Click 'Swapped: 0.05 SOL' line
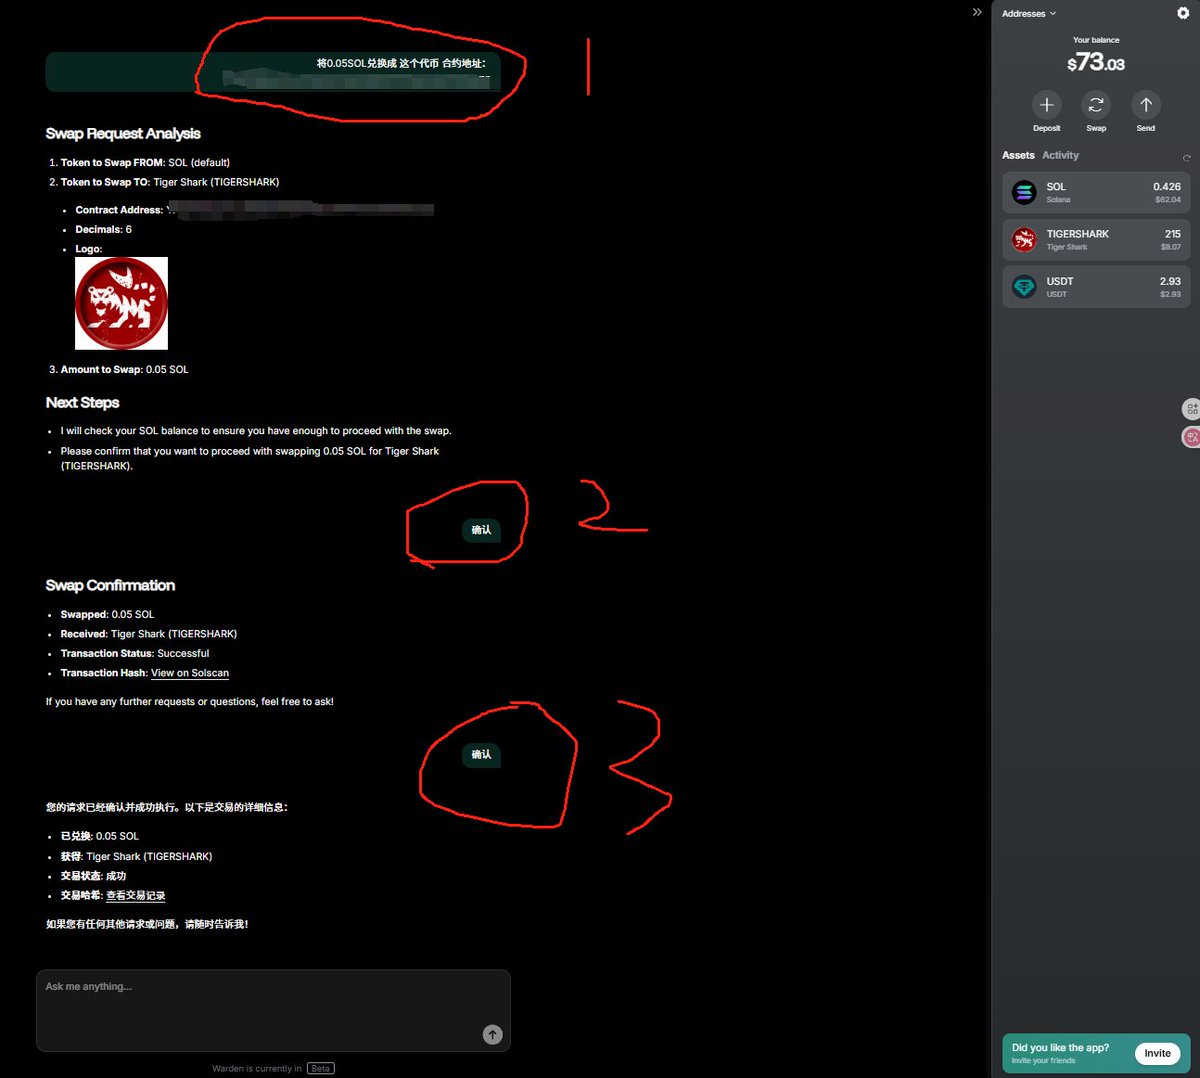This screenshot has height=1078, width=1200. pyautogui.click(x=107, y=614)
